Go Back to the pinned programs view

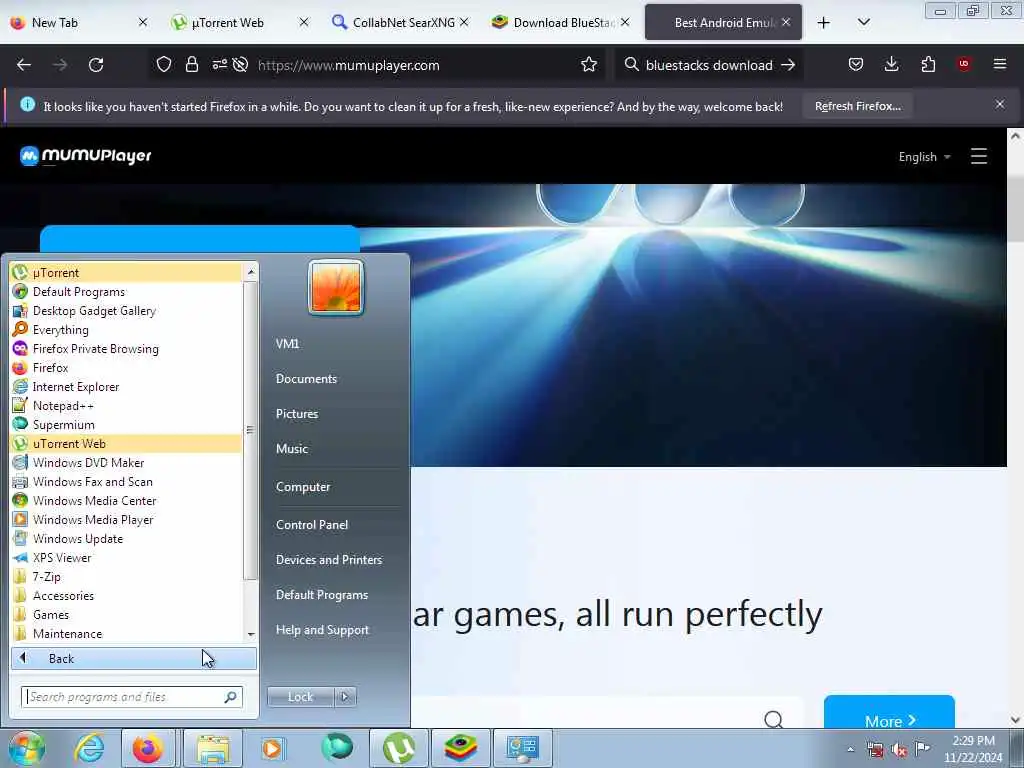click(134, 658)
